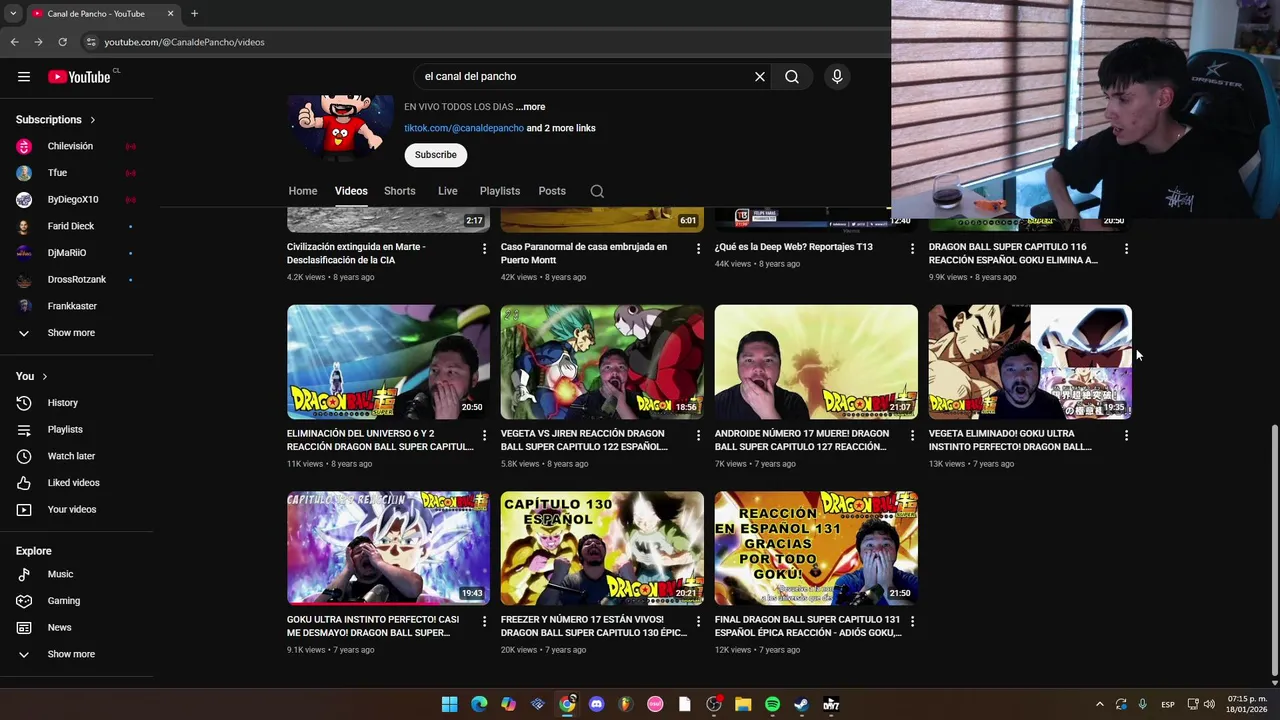This screenshot has width=1280, height=720.
Task: Open options for Eliminación del Universo 6 video
Action: 485,435
